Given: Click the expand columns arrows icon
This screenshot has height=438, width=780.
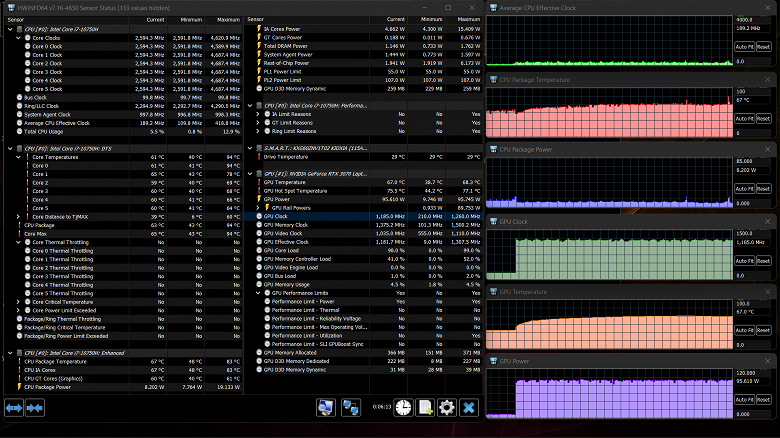Looking at the screenshot, I should point(15,408).
